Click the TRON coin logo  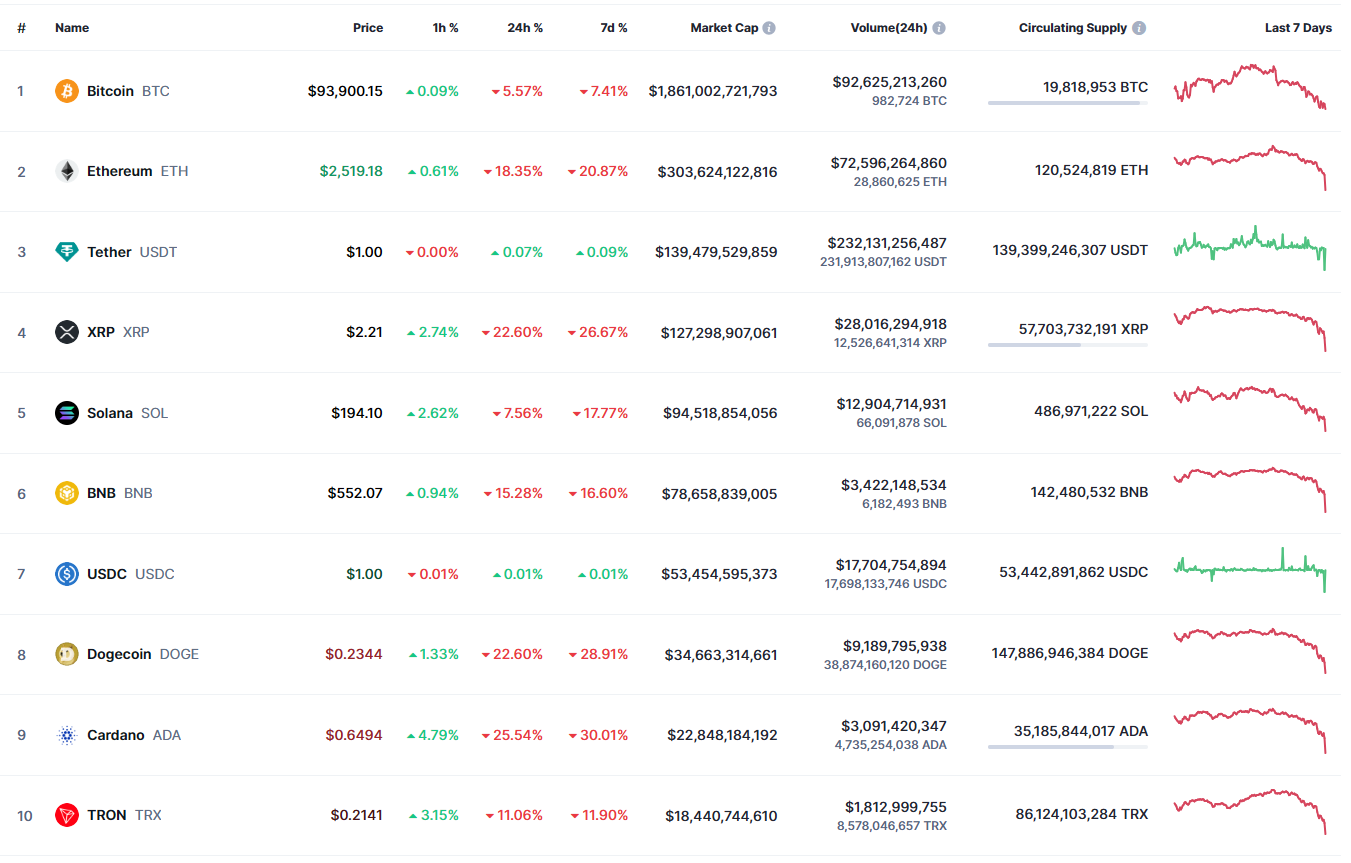click(67, 815)
